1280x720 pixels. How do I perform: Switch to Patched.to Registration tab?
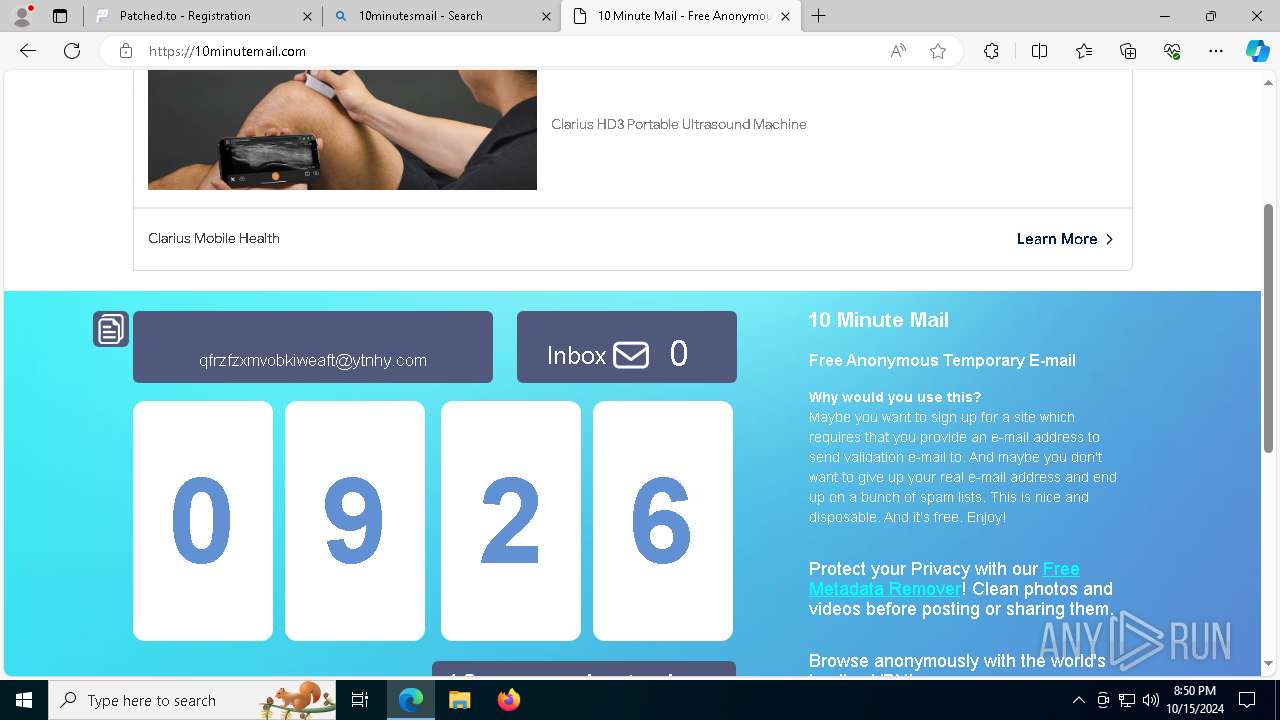point(203,16)
